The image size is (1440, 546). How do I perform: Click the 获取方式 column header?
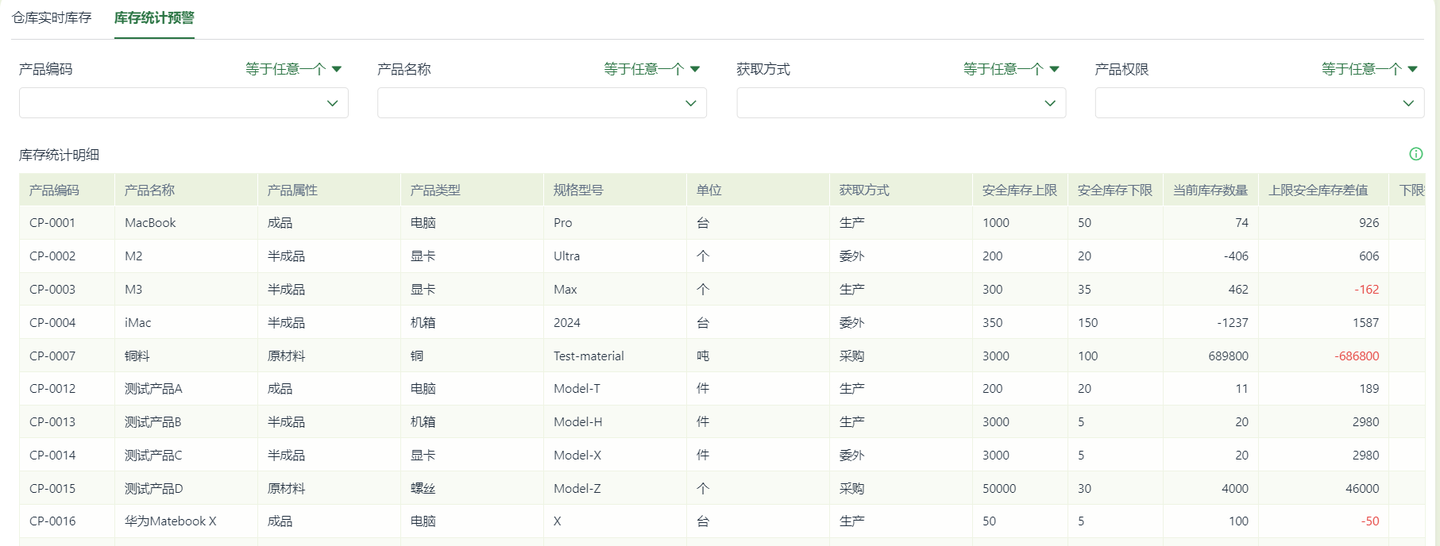tap(864, 190)
